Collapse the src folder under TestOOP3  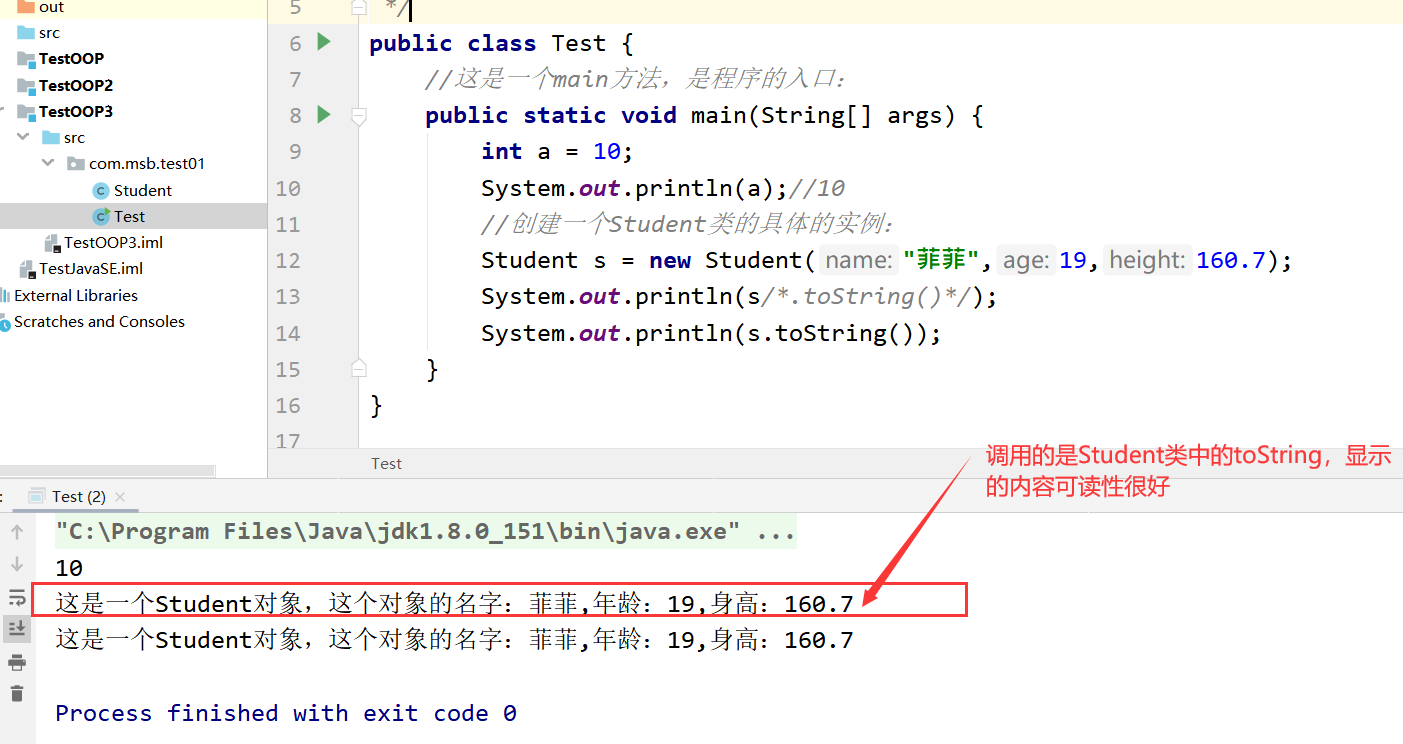[x=24, y=137]
